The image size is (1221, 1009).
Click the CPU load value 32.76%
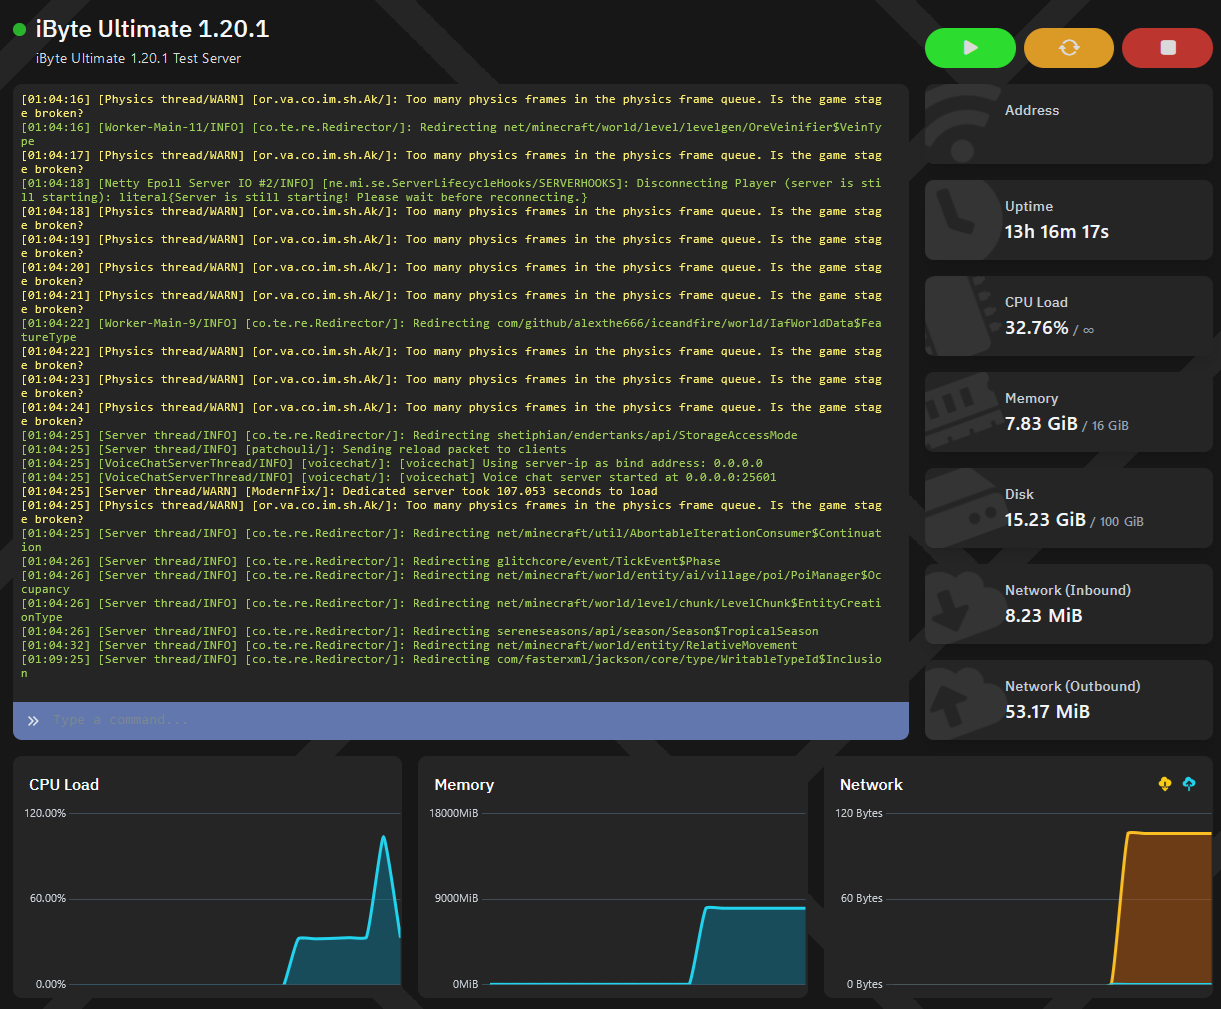(1037, 328)
